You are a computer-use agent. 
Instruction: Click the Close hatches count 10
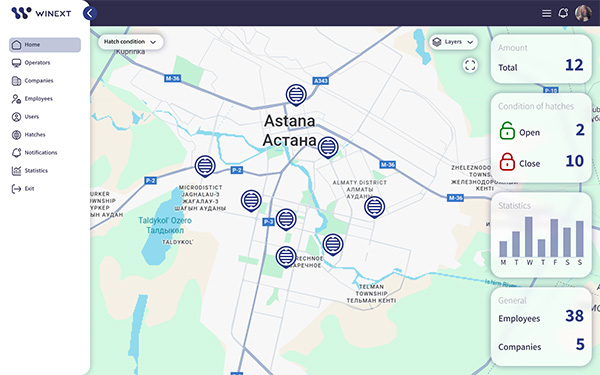click(x=575, y=161)
